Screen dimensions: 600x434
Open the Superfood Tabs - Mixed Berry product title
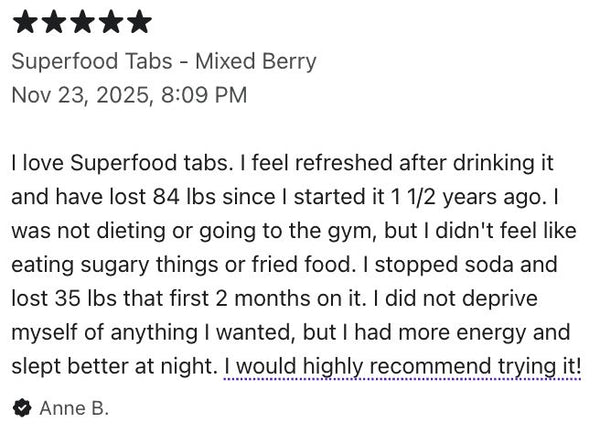click(163, 61)
